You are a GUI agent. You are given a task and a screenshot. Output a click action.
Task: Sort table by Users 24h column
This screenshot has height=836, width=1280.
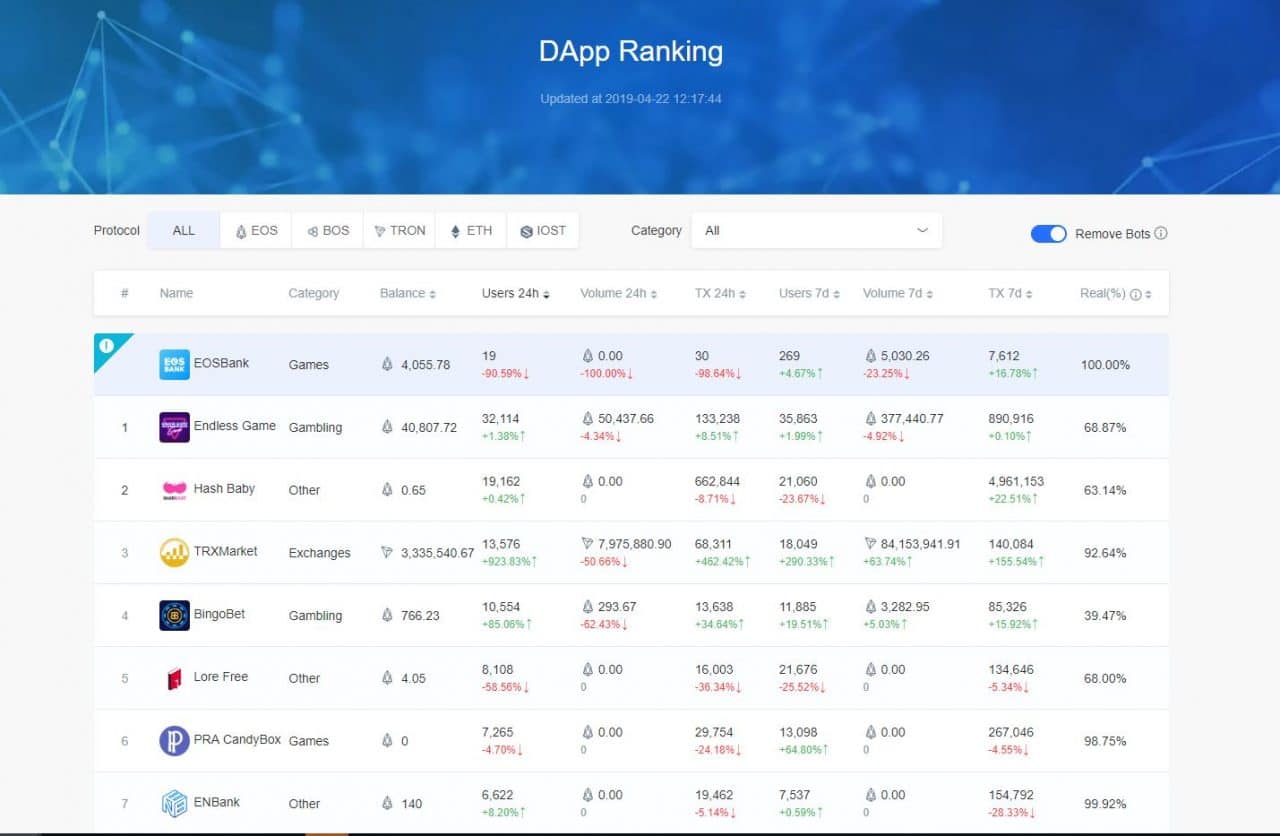click(516, 293)
